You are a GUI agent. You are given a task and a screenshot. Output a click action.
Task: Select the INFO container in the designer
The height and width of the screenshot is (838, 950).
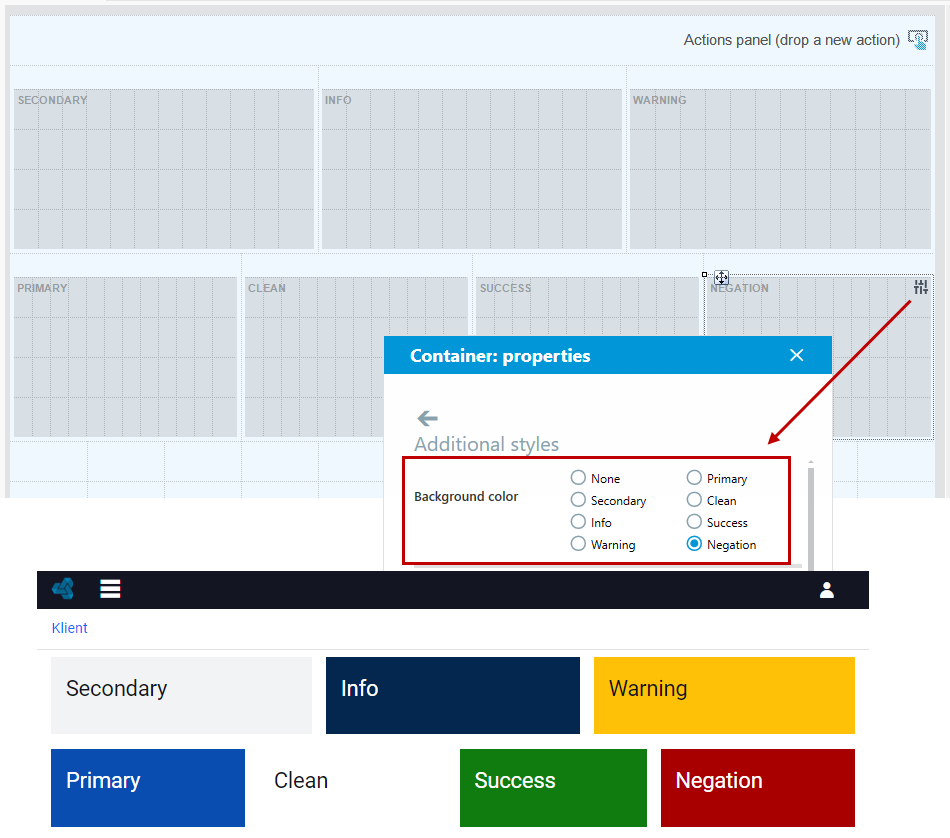coord(471,169)
